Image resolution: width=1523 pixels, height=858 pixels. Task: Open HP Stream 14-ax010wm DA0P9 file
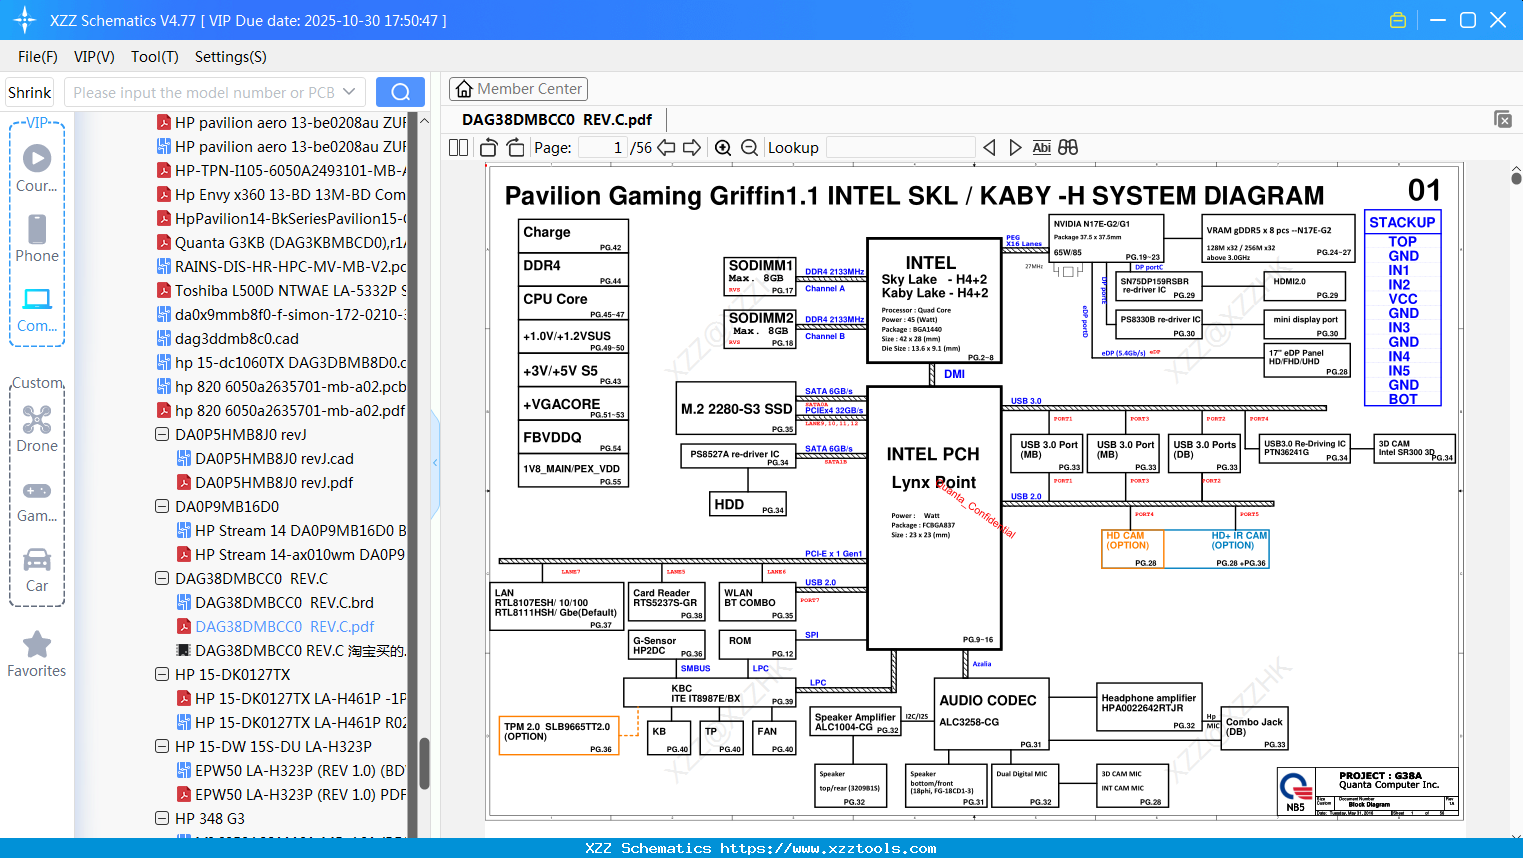point(292,555)
